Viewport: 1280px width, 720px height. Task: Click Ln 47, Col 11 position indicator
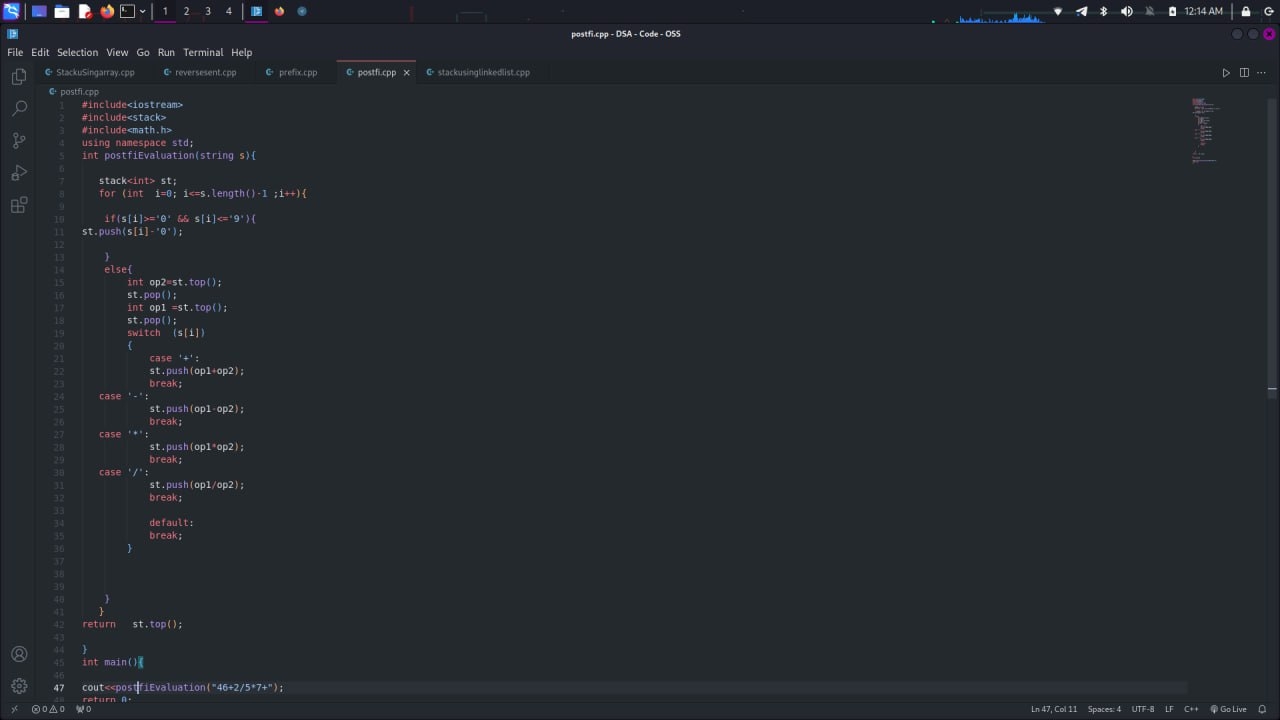tap(1054, 709)
